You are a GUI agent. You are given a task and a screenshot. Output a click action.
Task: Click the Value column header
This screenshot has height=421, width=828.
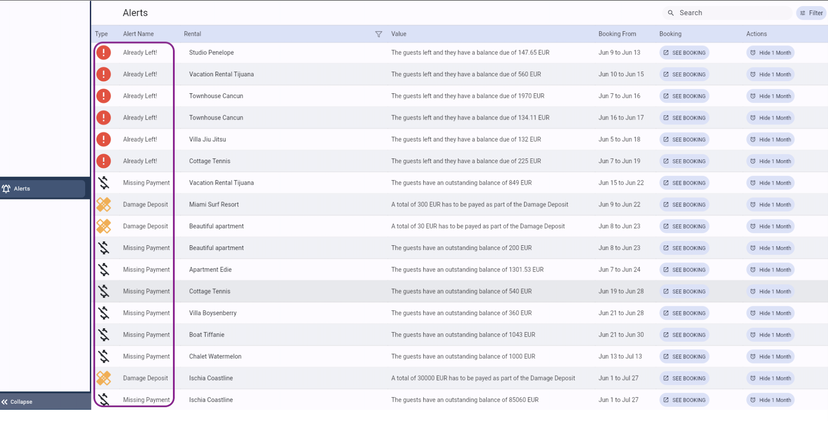(x=399, y=34)
